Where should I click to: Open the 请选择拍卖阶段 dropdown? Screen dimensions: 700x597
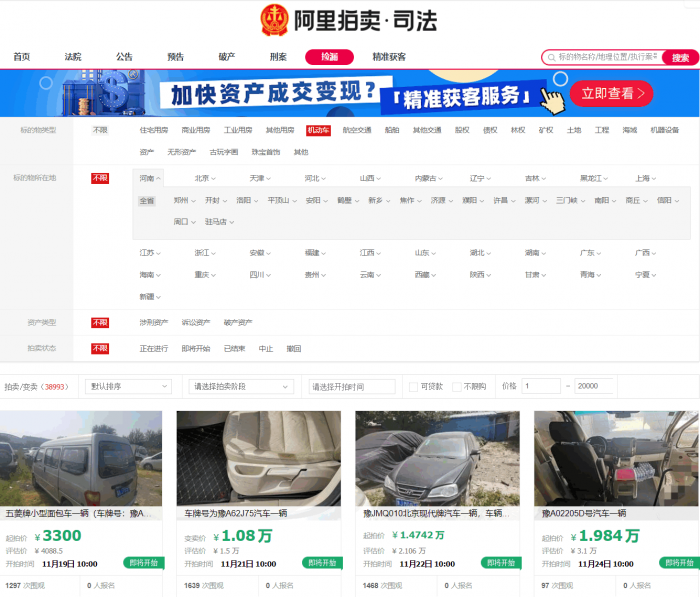[x=240, y=386]
